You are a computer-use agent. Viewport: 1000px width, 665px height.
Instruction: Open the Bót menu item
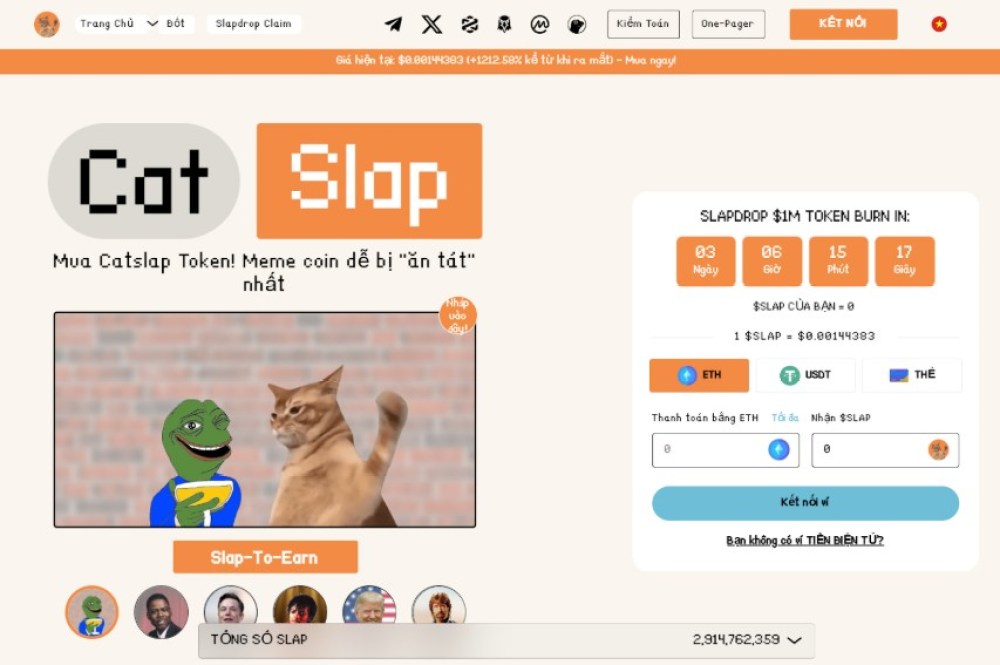coord(175,24)
